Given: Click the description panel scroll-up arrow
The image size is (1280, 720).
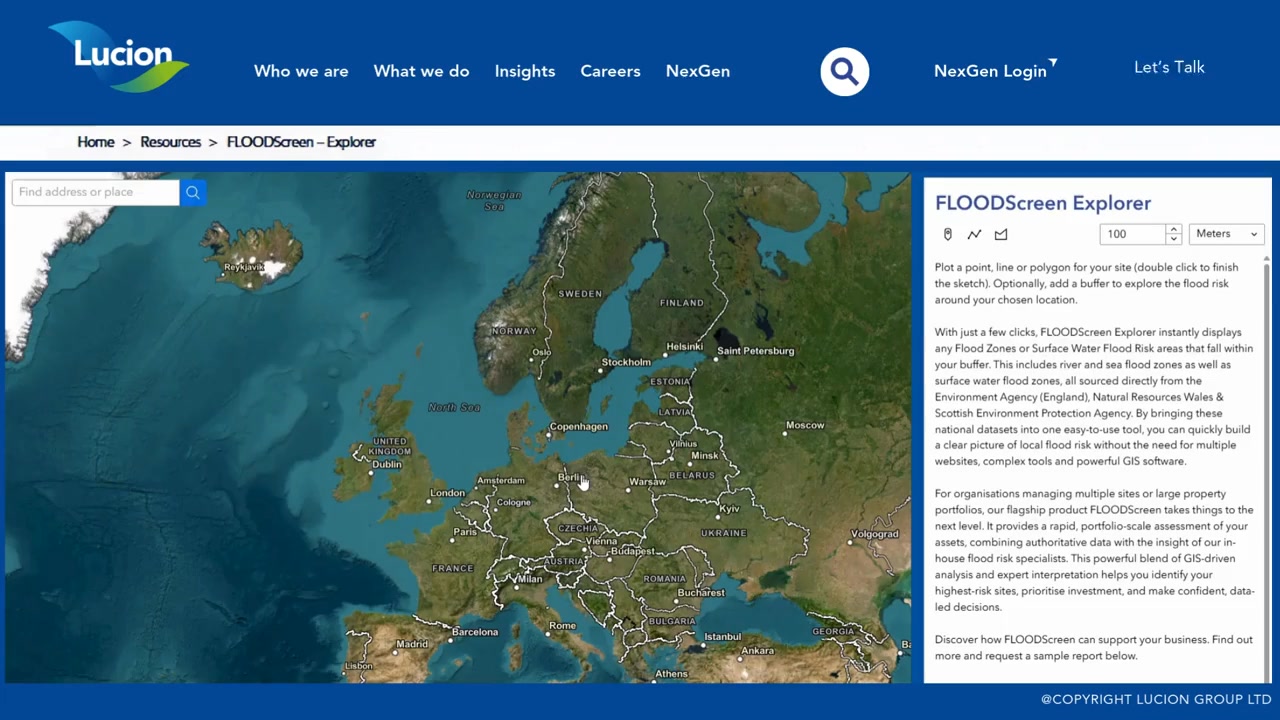Looking at the screenshot, I should pyautogui.click(x=1266, y=261).
